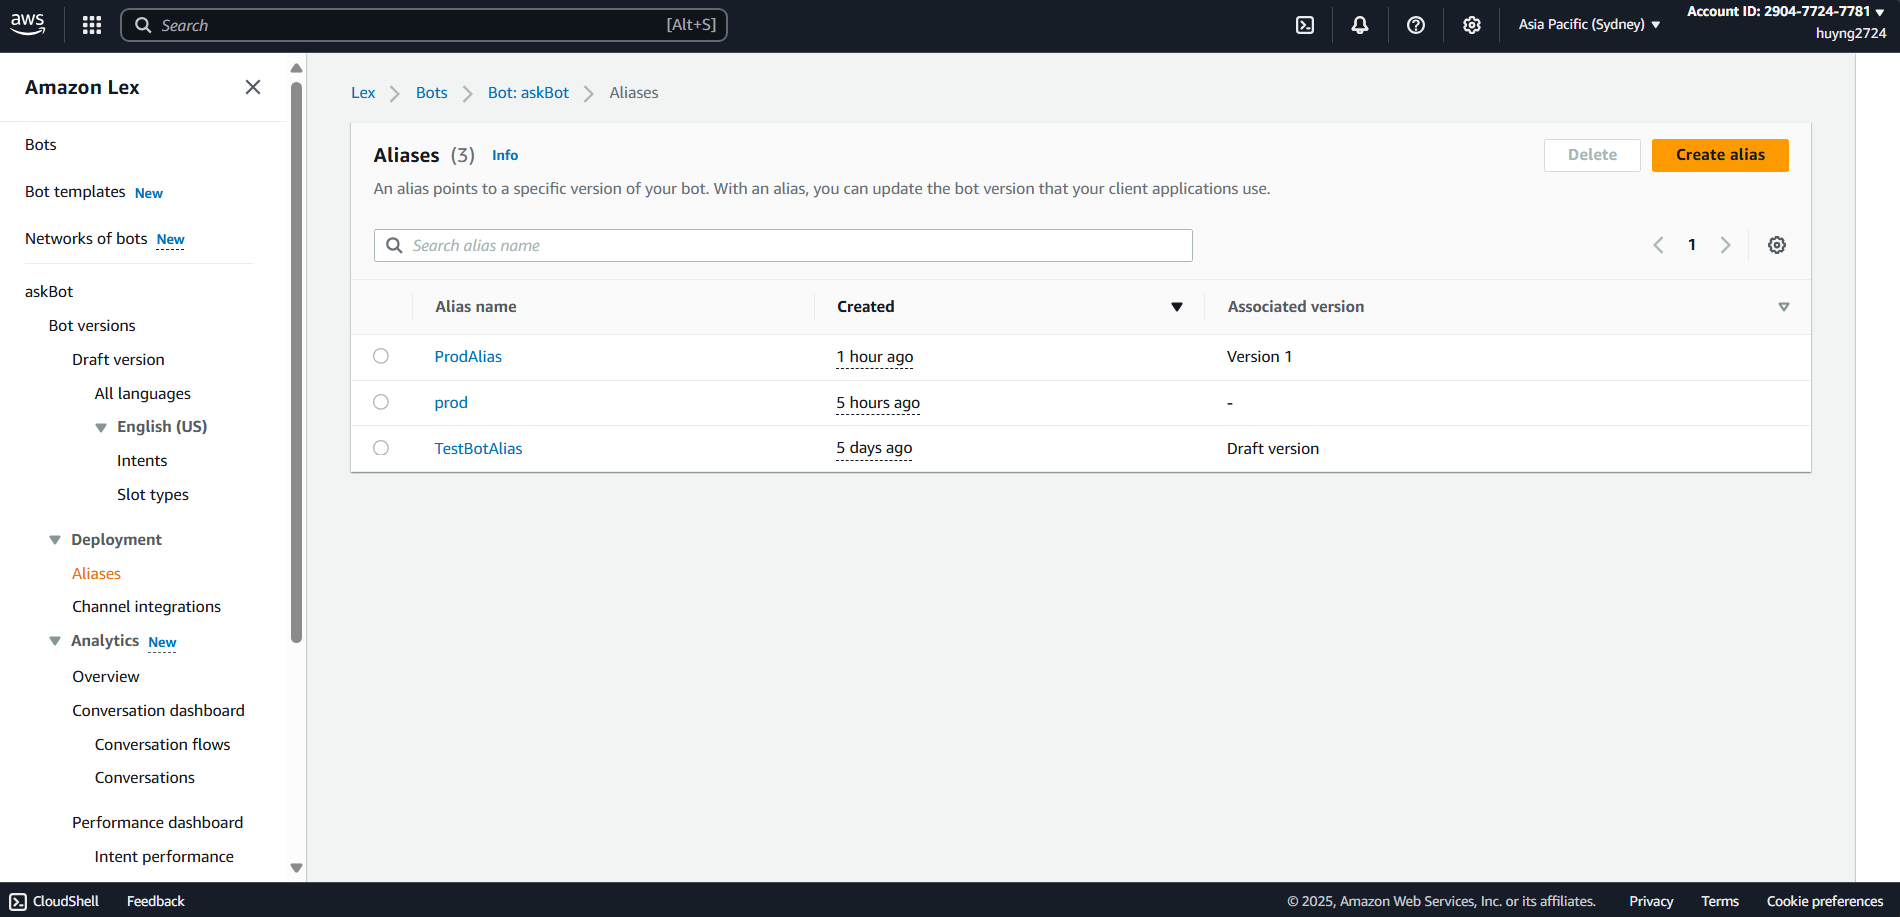The image size is (1900, 917).
Task: Open the help question mark menu
Action: pyautogui.click(x=1416, y=25)
